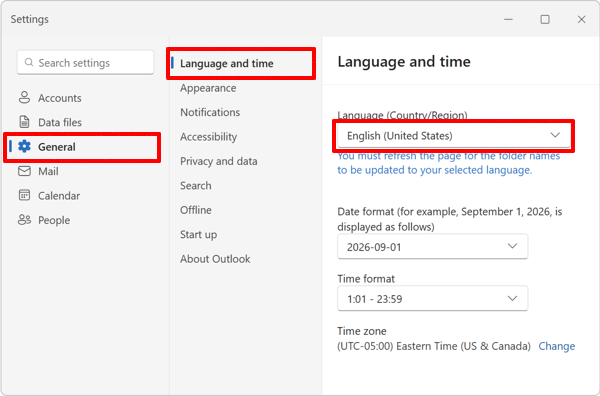Click the People icon in sidebar
This screenshot has height=396, width=600.
tap(24, 220)
